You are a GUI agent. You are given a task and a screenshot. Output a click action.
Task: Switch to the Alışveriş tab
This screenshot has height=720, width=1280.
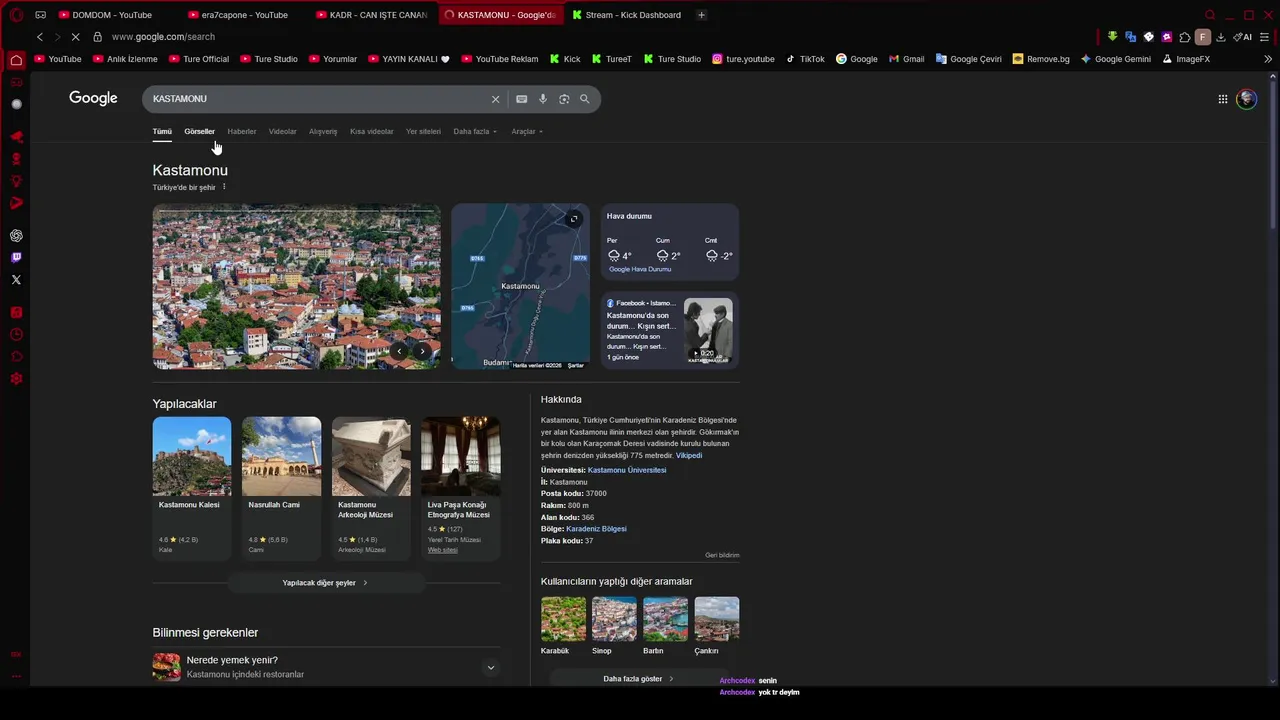pos(323,132)
